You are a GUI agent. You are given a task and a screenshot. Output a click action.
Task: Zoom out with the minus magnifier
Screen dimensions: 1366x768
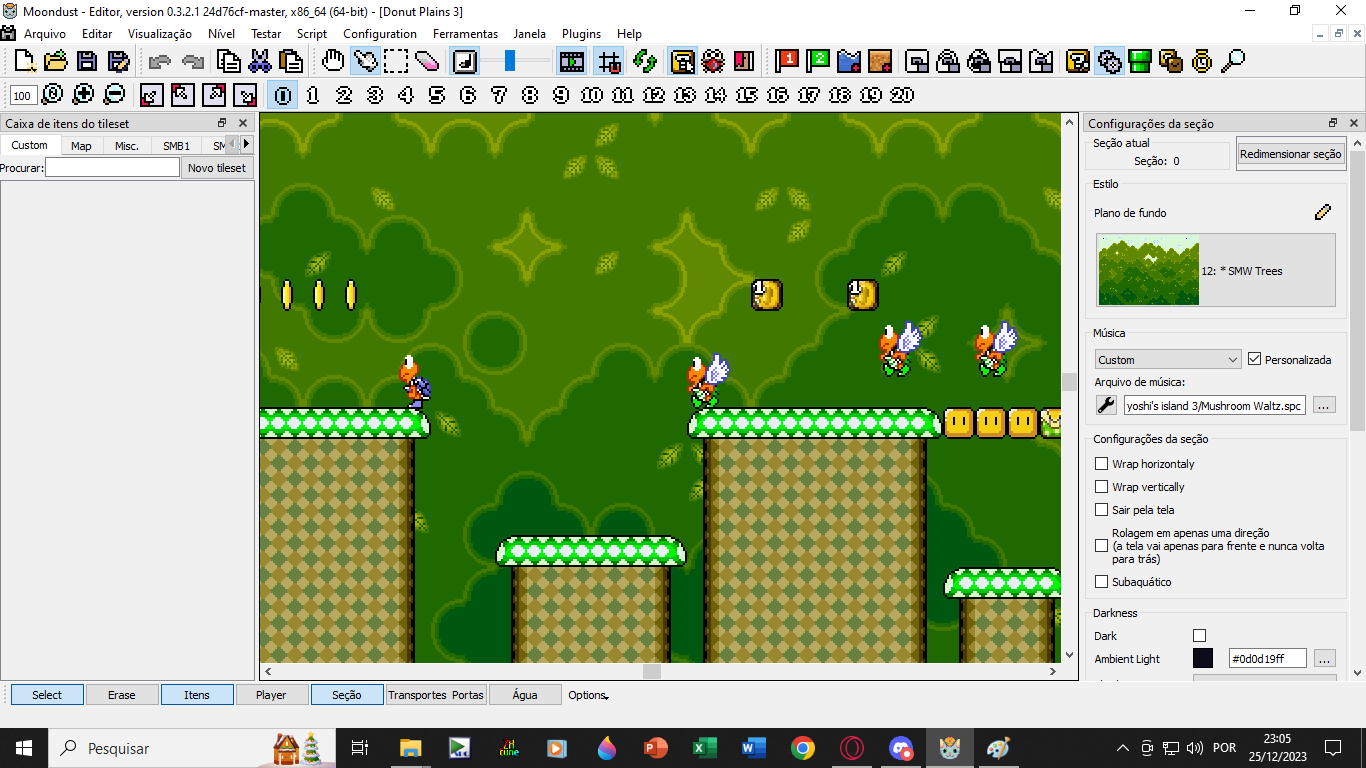pyautogui.click(x=115, y=95)
